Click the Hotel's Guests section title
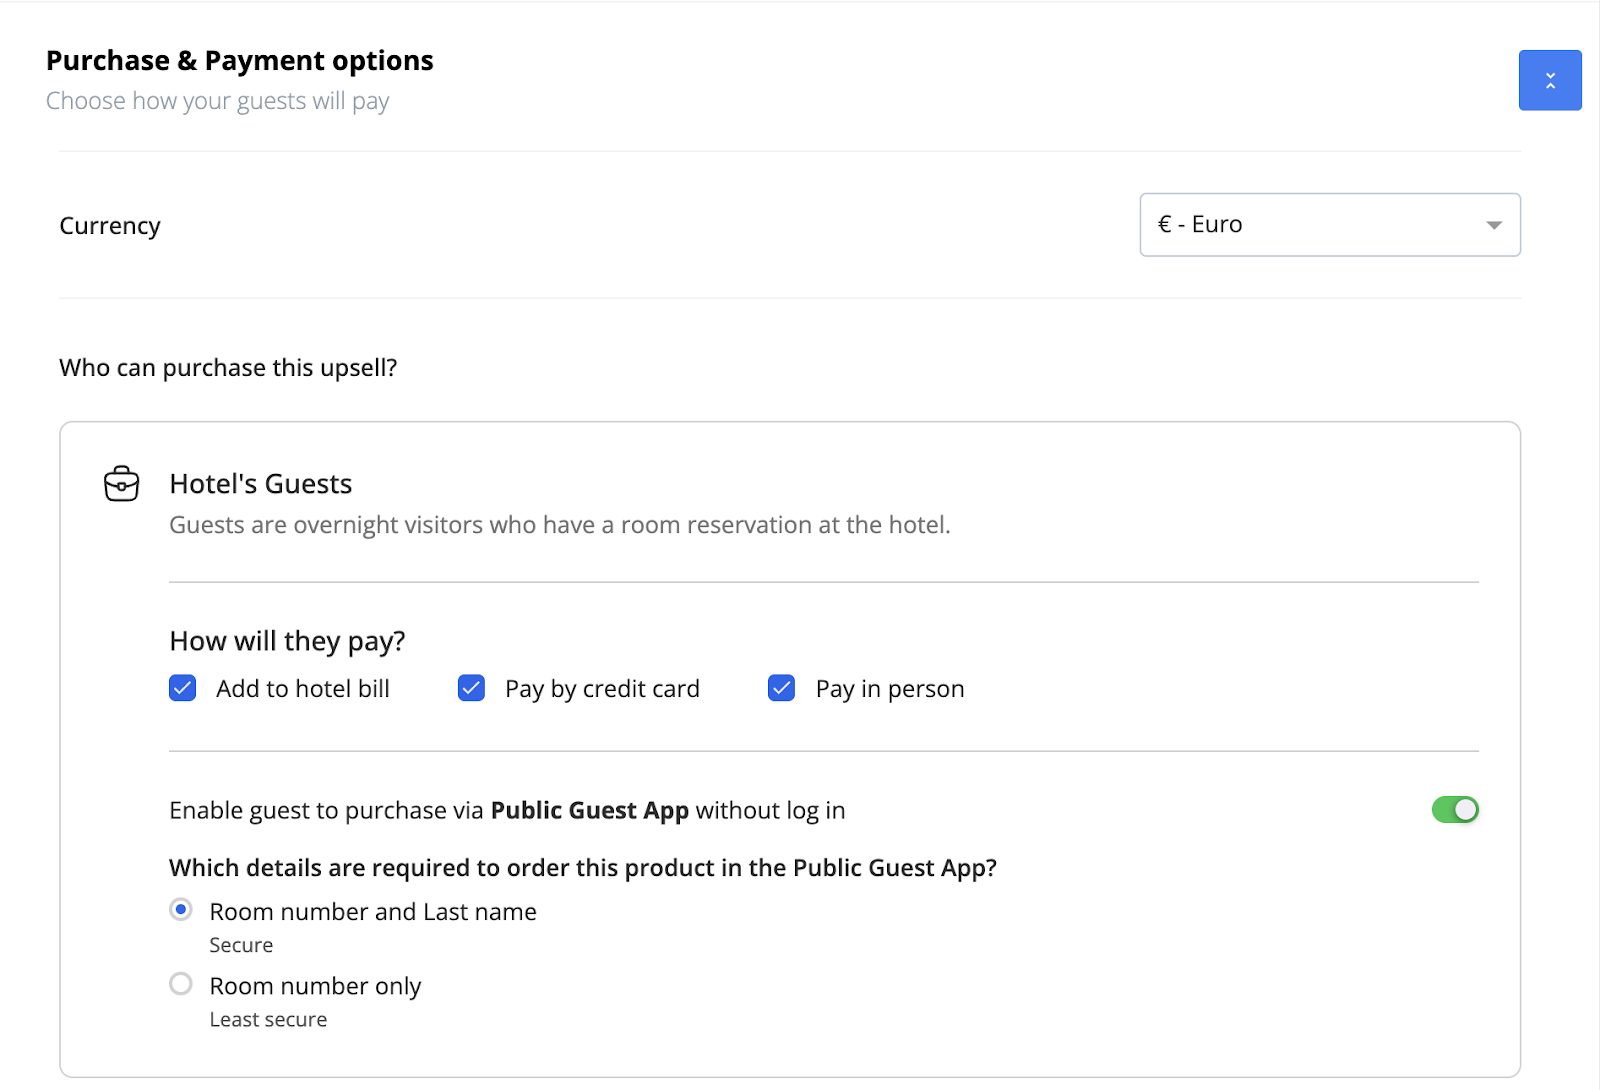The image size is (1600, 1090). tap(260, 484)
